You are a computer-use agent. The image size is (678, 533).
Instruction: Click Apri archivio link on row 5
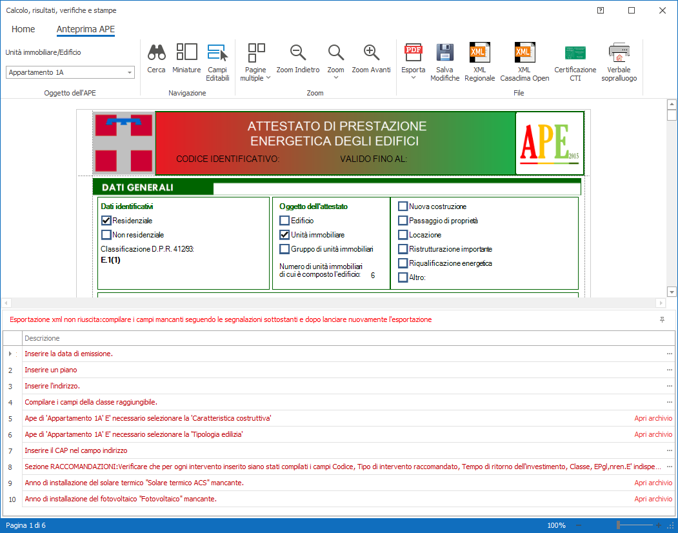tap(652, 418)
